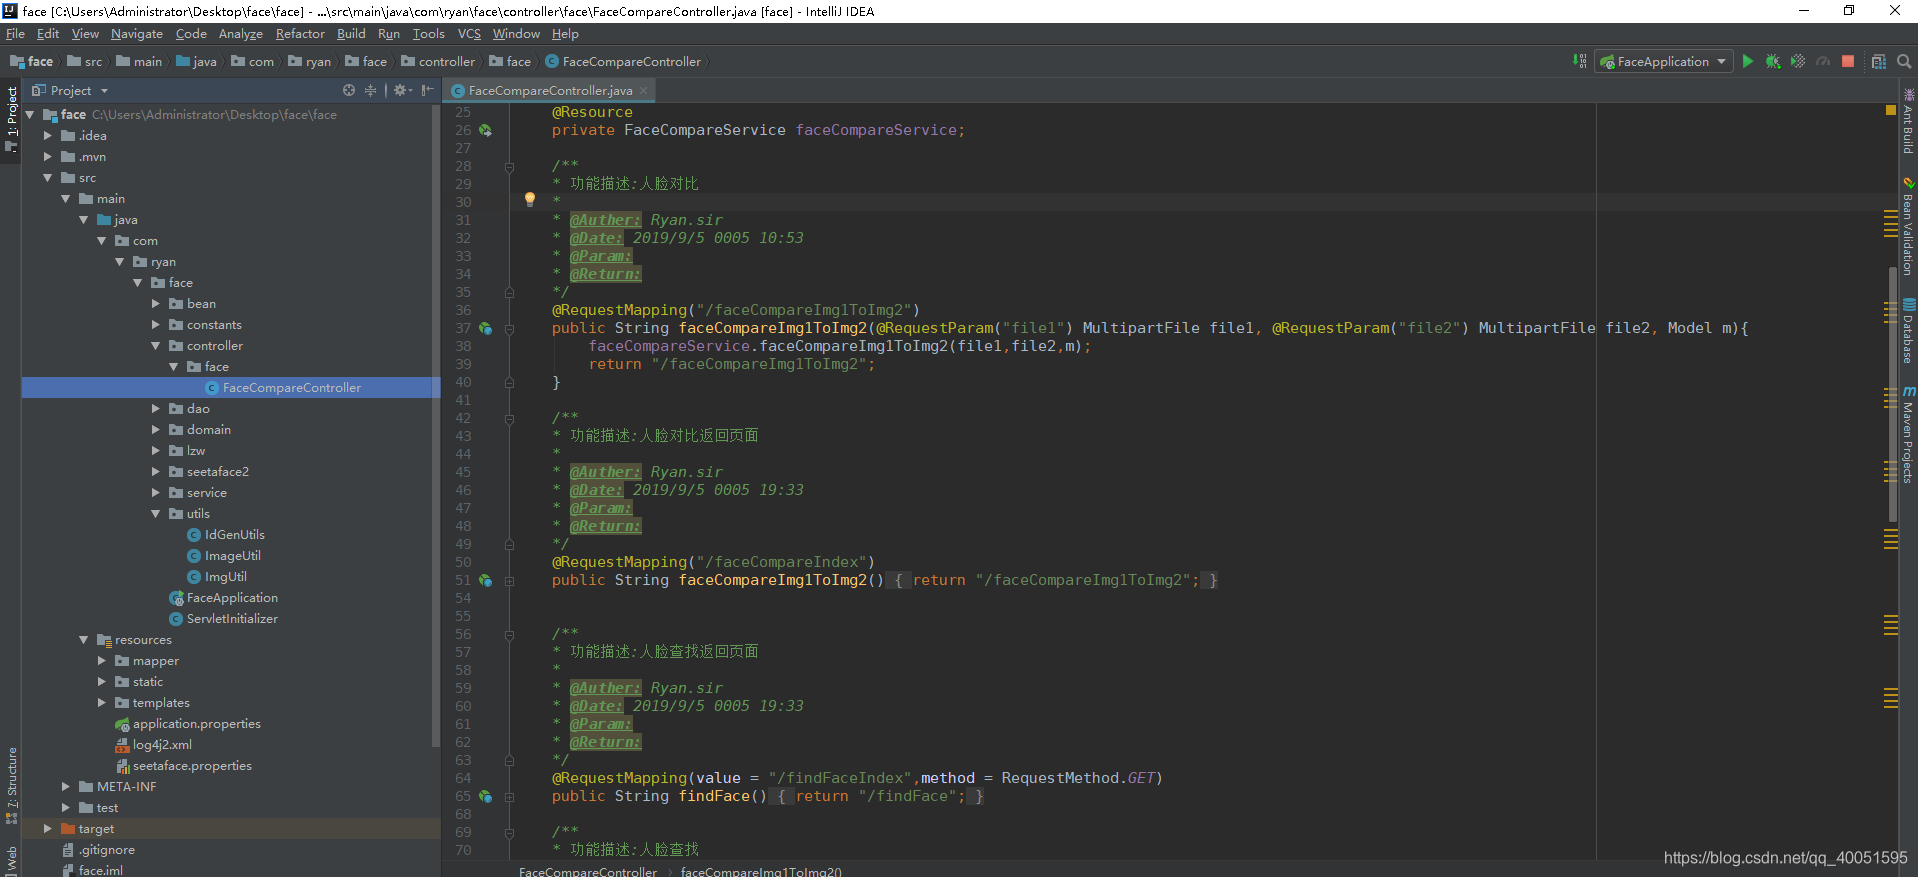
Task: Expand the bean package
Action: click(x=155, y=303)
